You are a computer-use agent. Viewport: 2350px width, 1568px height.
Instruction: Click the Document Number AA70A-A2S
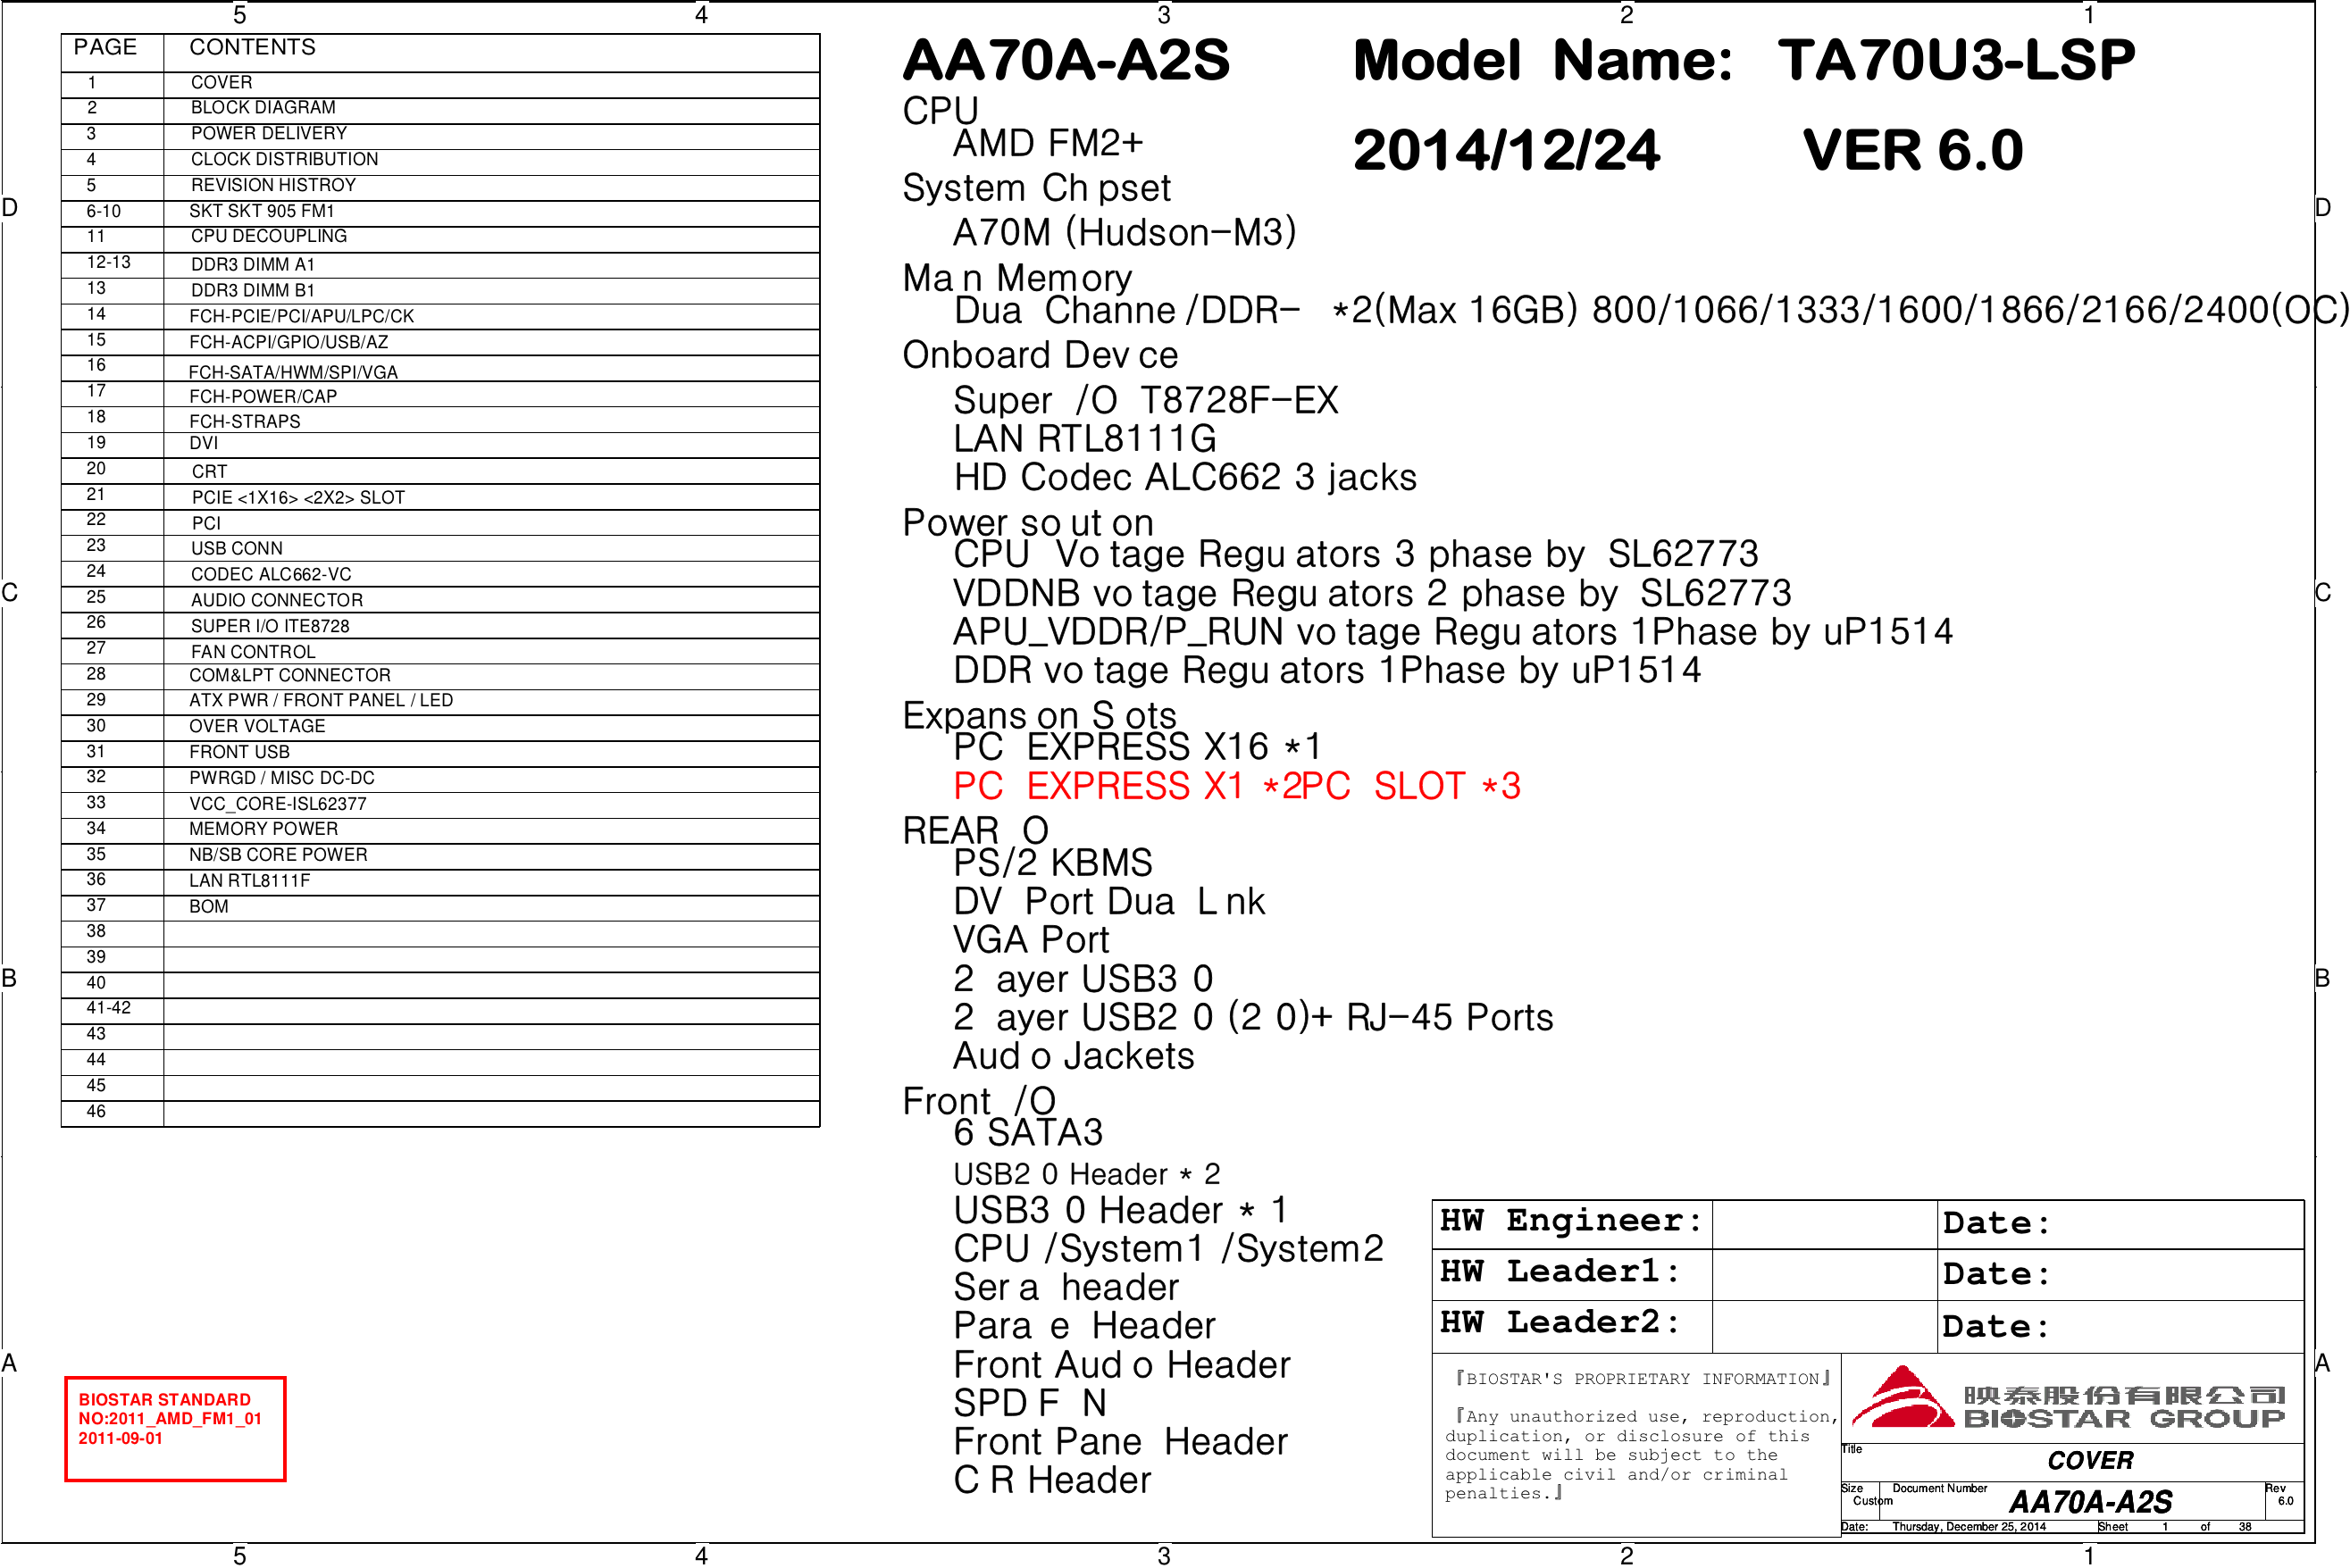(2091, 1503)
